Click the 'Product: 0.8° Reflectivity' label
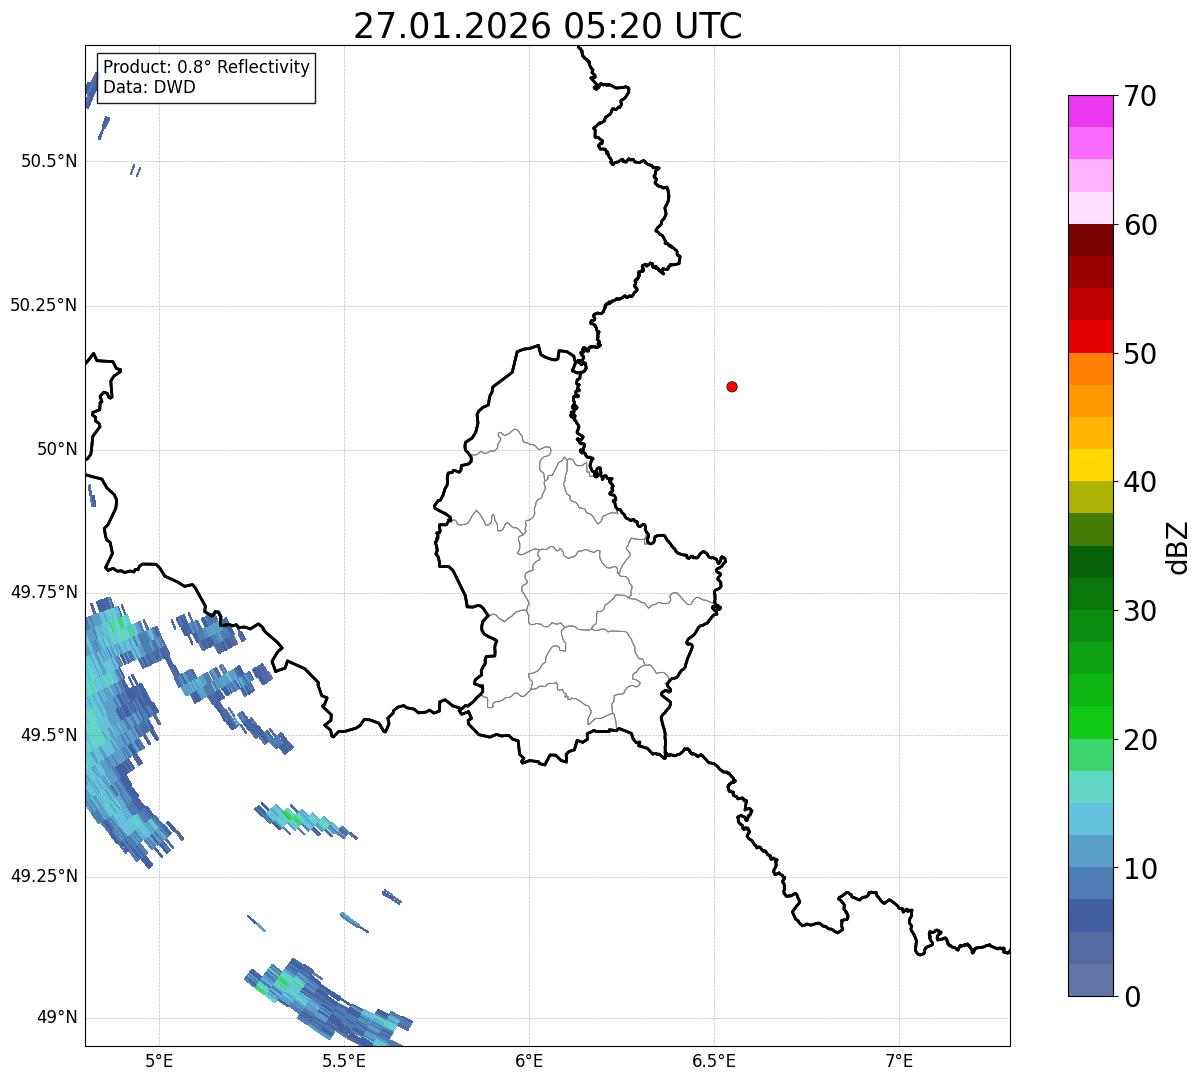The image size is (1202, 1081). (207, 67)
